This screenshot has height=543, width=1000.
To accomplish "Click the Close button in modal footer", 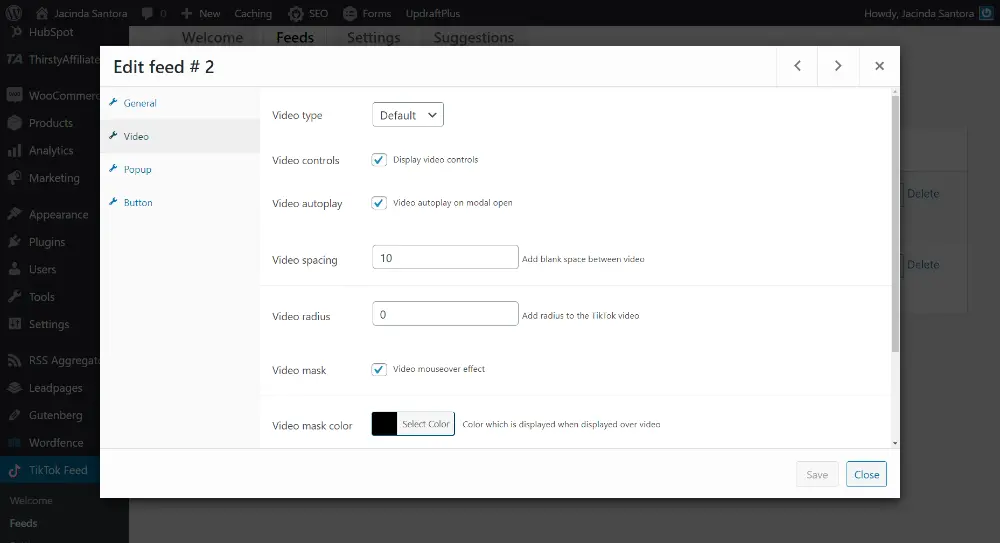I will 866,474.
